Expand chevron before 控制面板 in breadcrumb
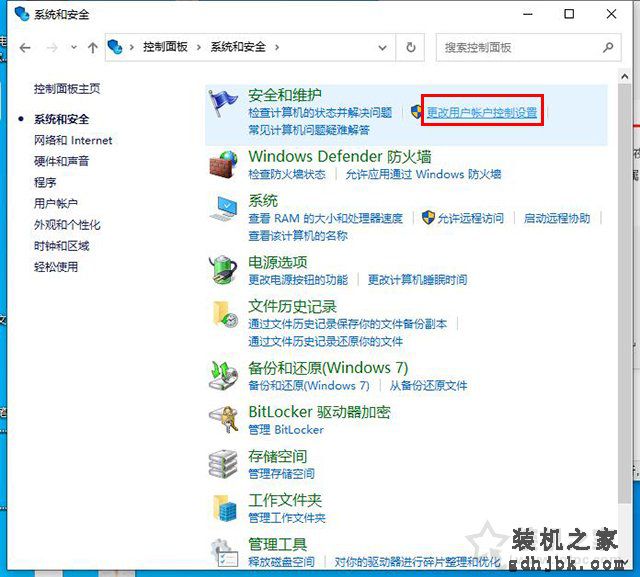This screenshot has width=640, height=577. (x=131, y=47)
